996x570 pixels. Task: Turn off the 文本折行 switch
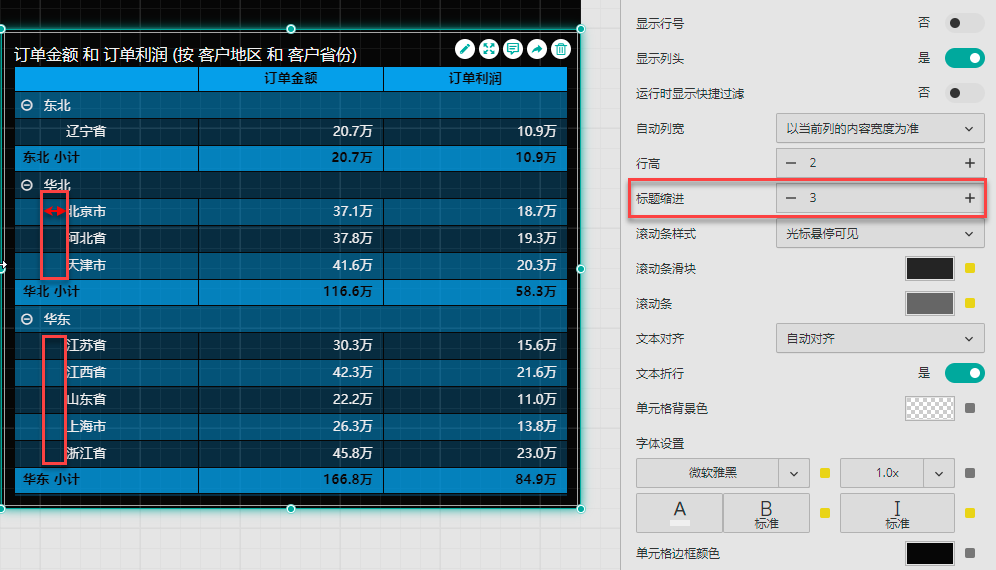coord(964,373)
